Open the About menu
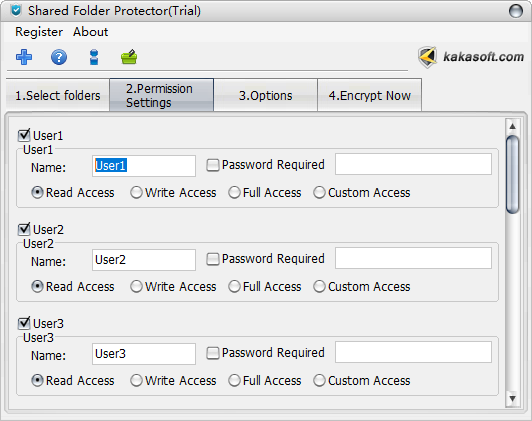 pyautogui.click(x=91, y=32)
